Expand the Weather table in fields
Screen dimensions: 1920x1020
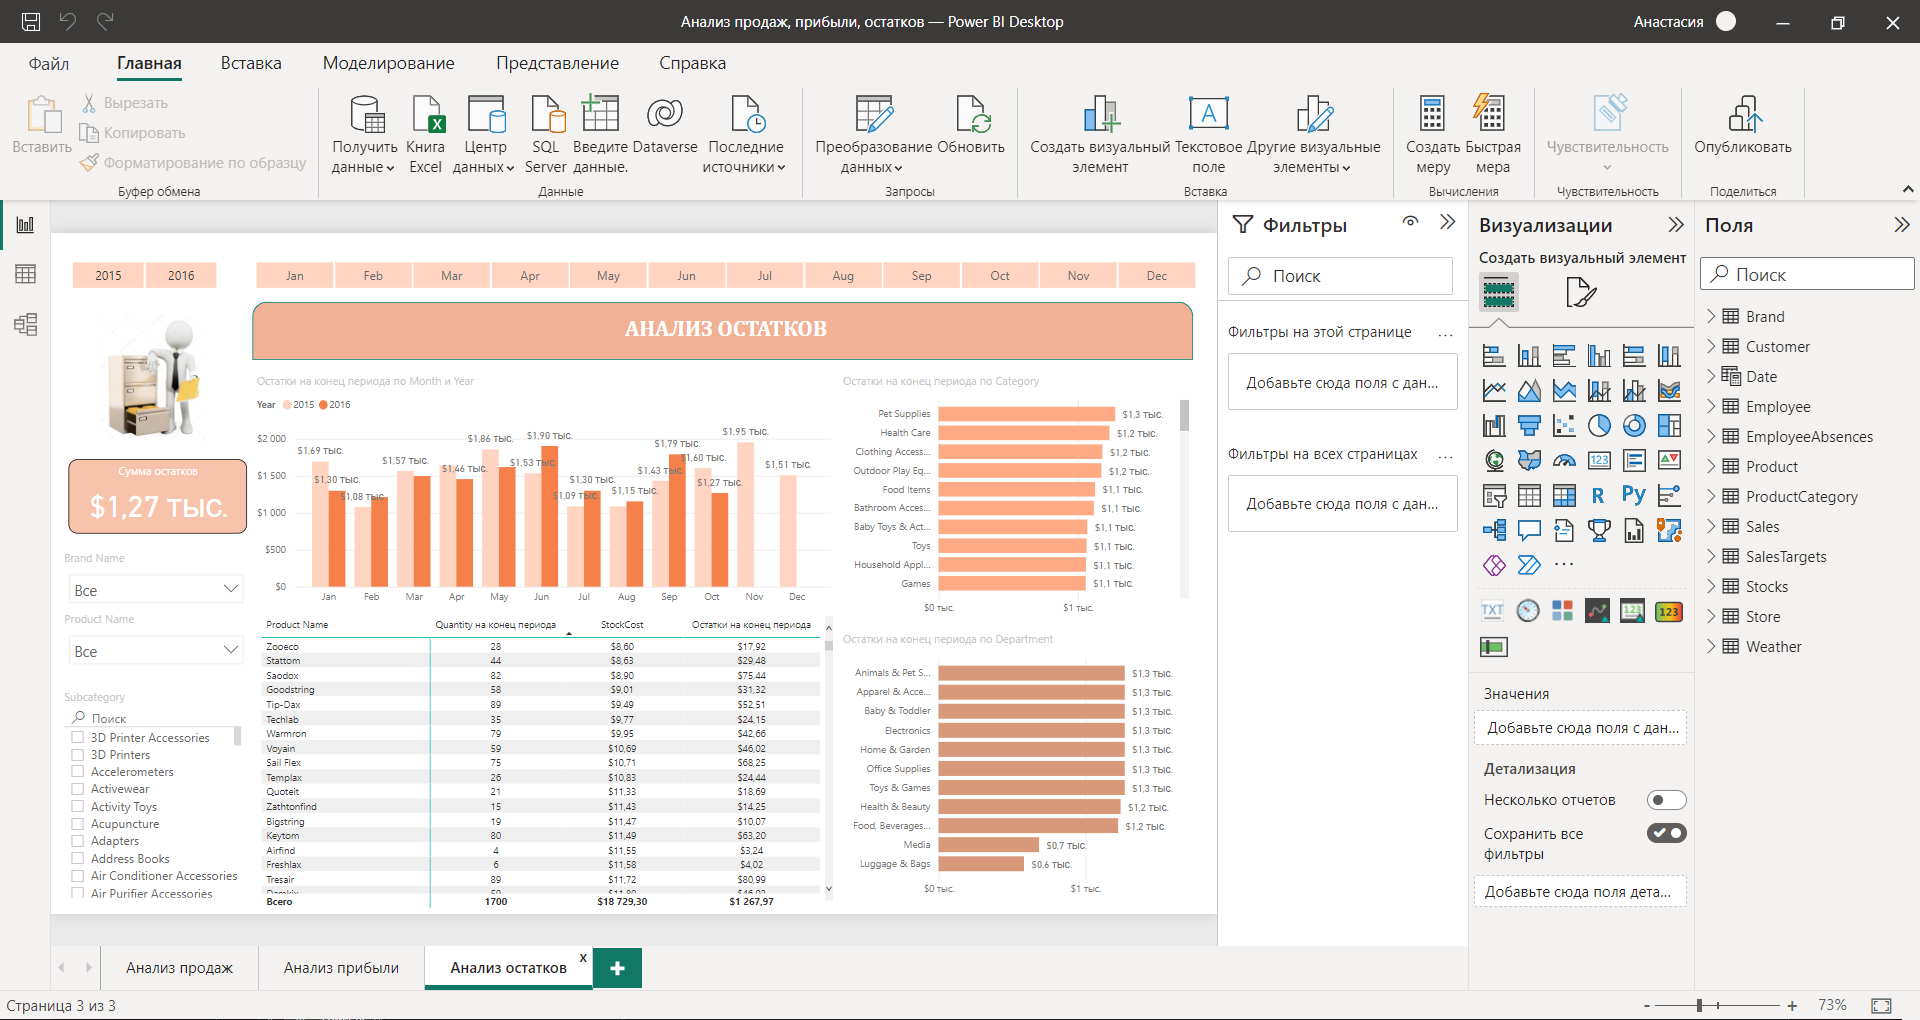point(1711,646)
